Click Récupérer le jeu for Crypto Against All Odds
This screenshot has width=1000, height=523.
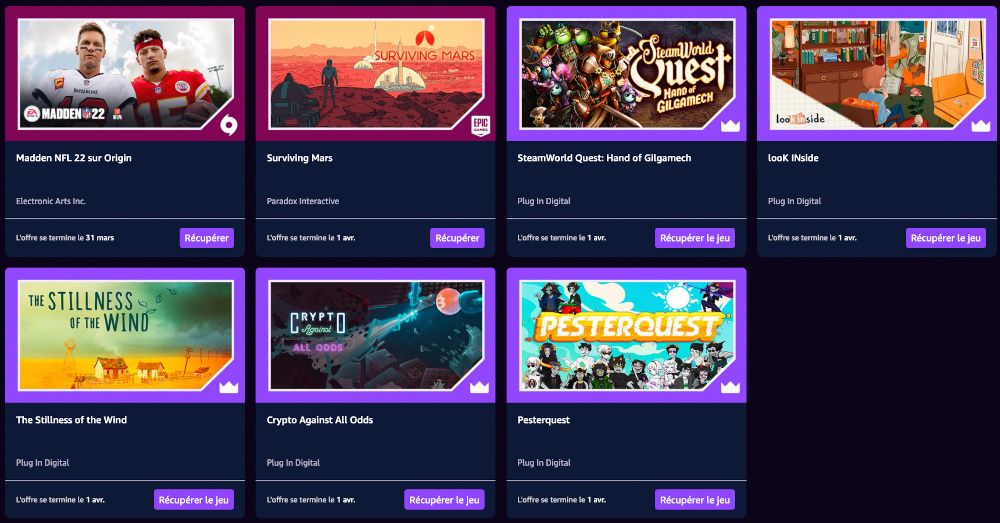click(x=445, y=500)
